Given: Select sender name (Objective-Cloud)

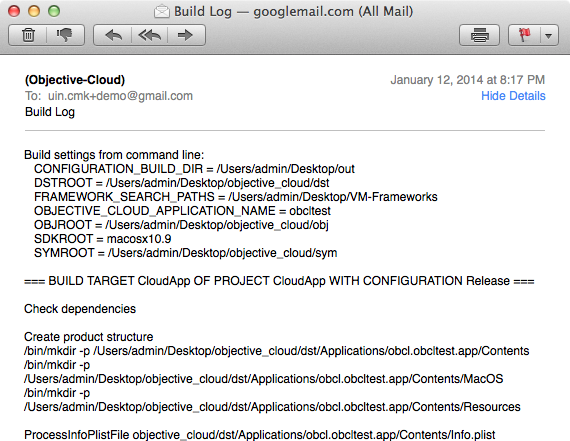Looking at the screenshot, I should pos(75,80).
